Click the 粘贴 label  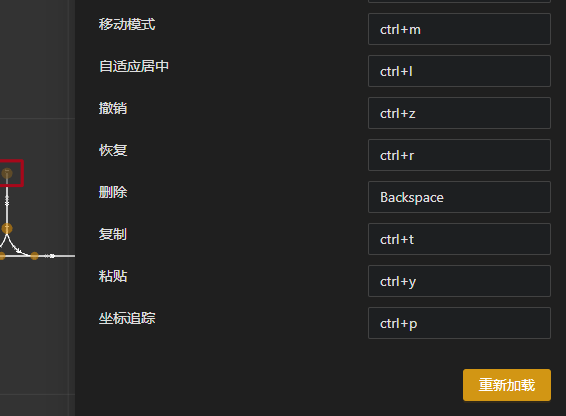113,276
